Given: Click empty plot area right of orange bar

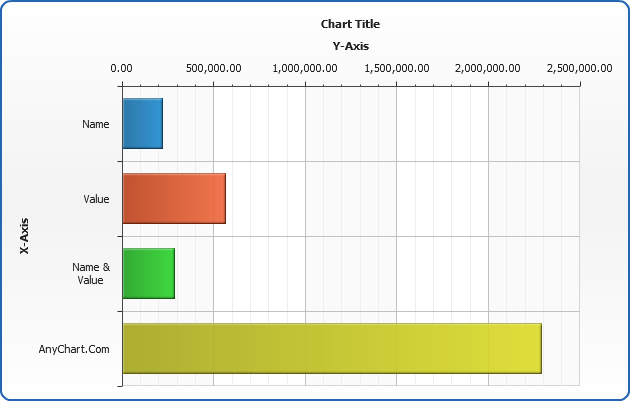Looking at the screenshot, I should pyautogui.click(x=400, y=198).
